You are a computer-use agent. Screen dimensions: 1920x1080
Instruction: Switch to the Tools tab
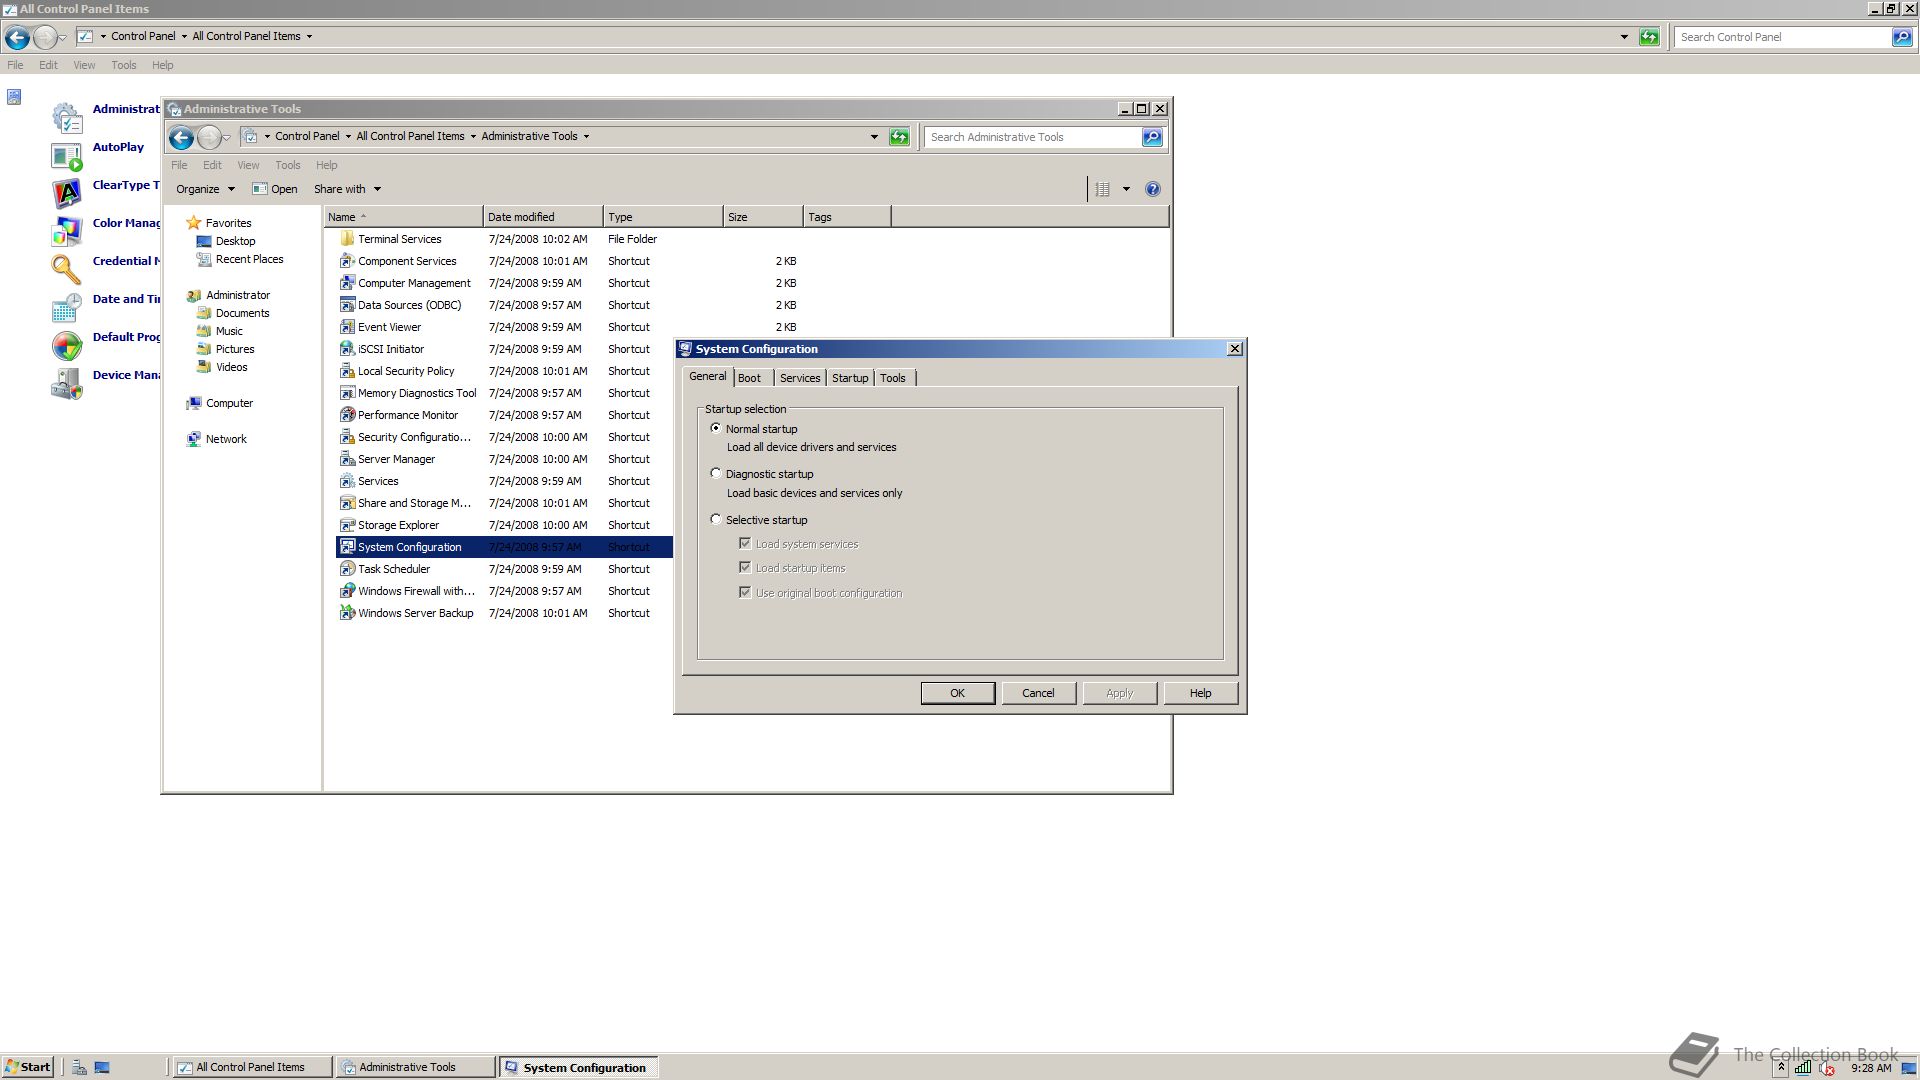coord(893,378)
